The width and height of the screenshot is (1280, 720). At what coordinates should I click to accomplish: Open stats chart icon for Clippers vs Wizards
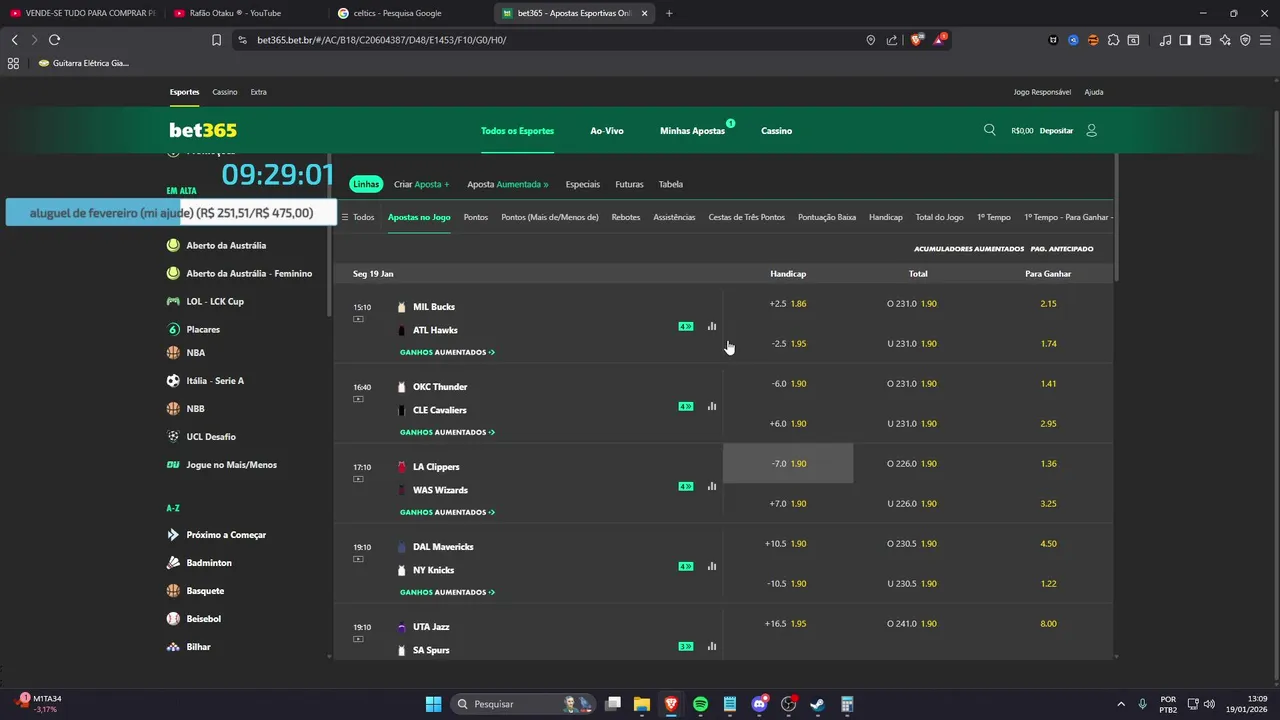tap(712, 486)
